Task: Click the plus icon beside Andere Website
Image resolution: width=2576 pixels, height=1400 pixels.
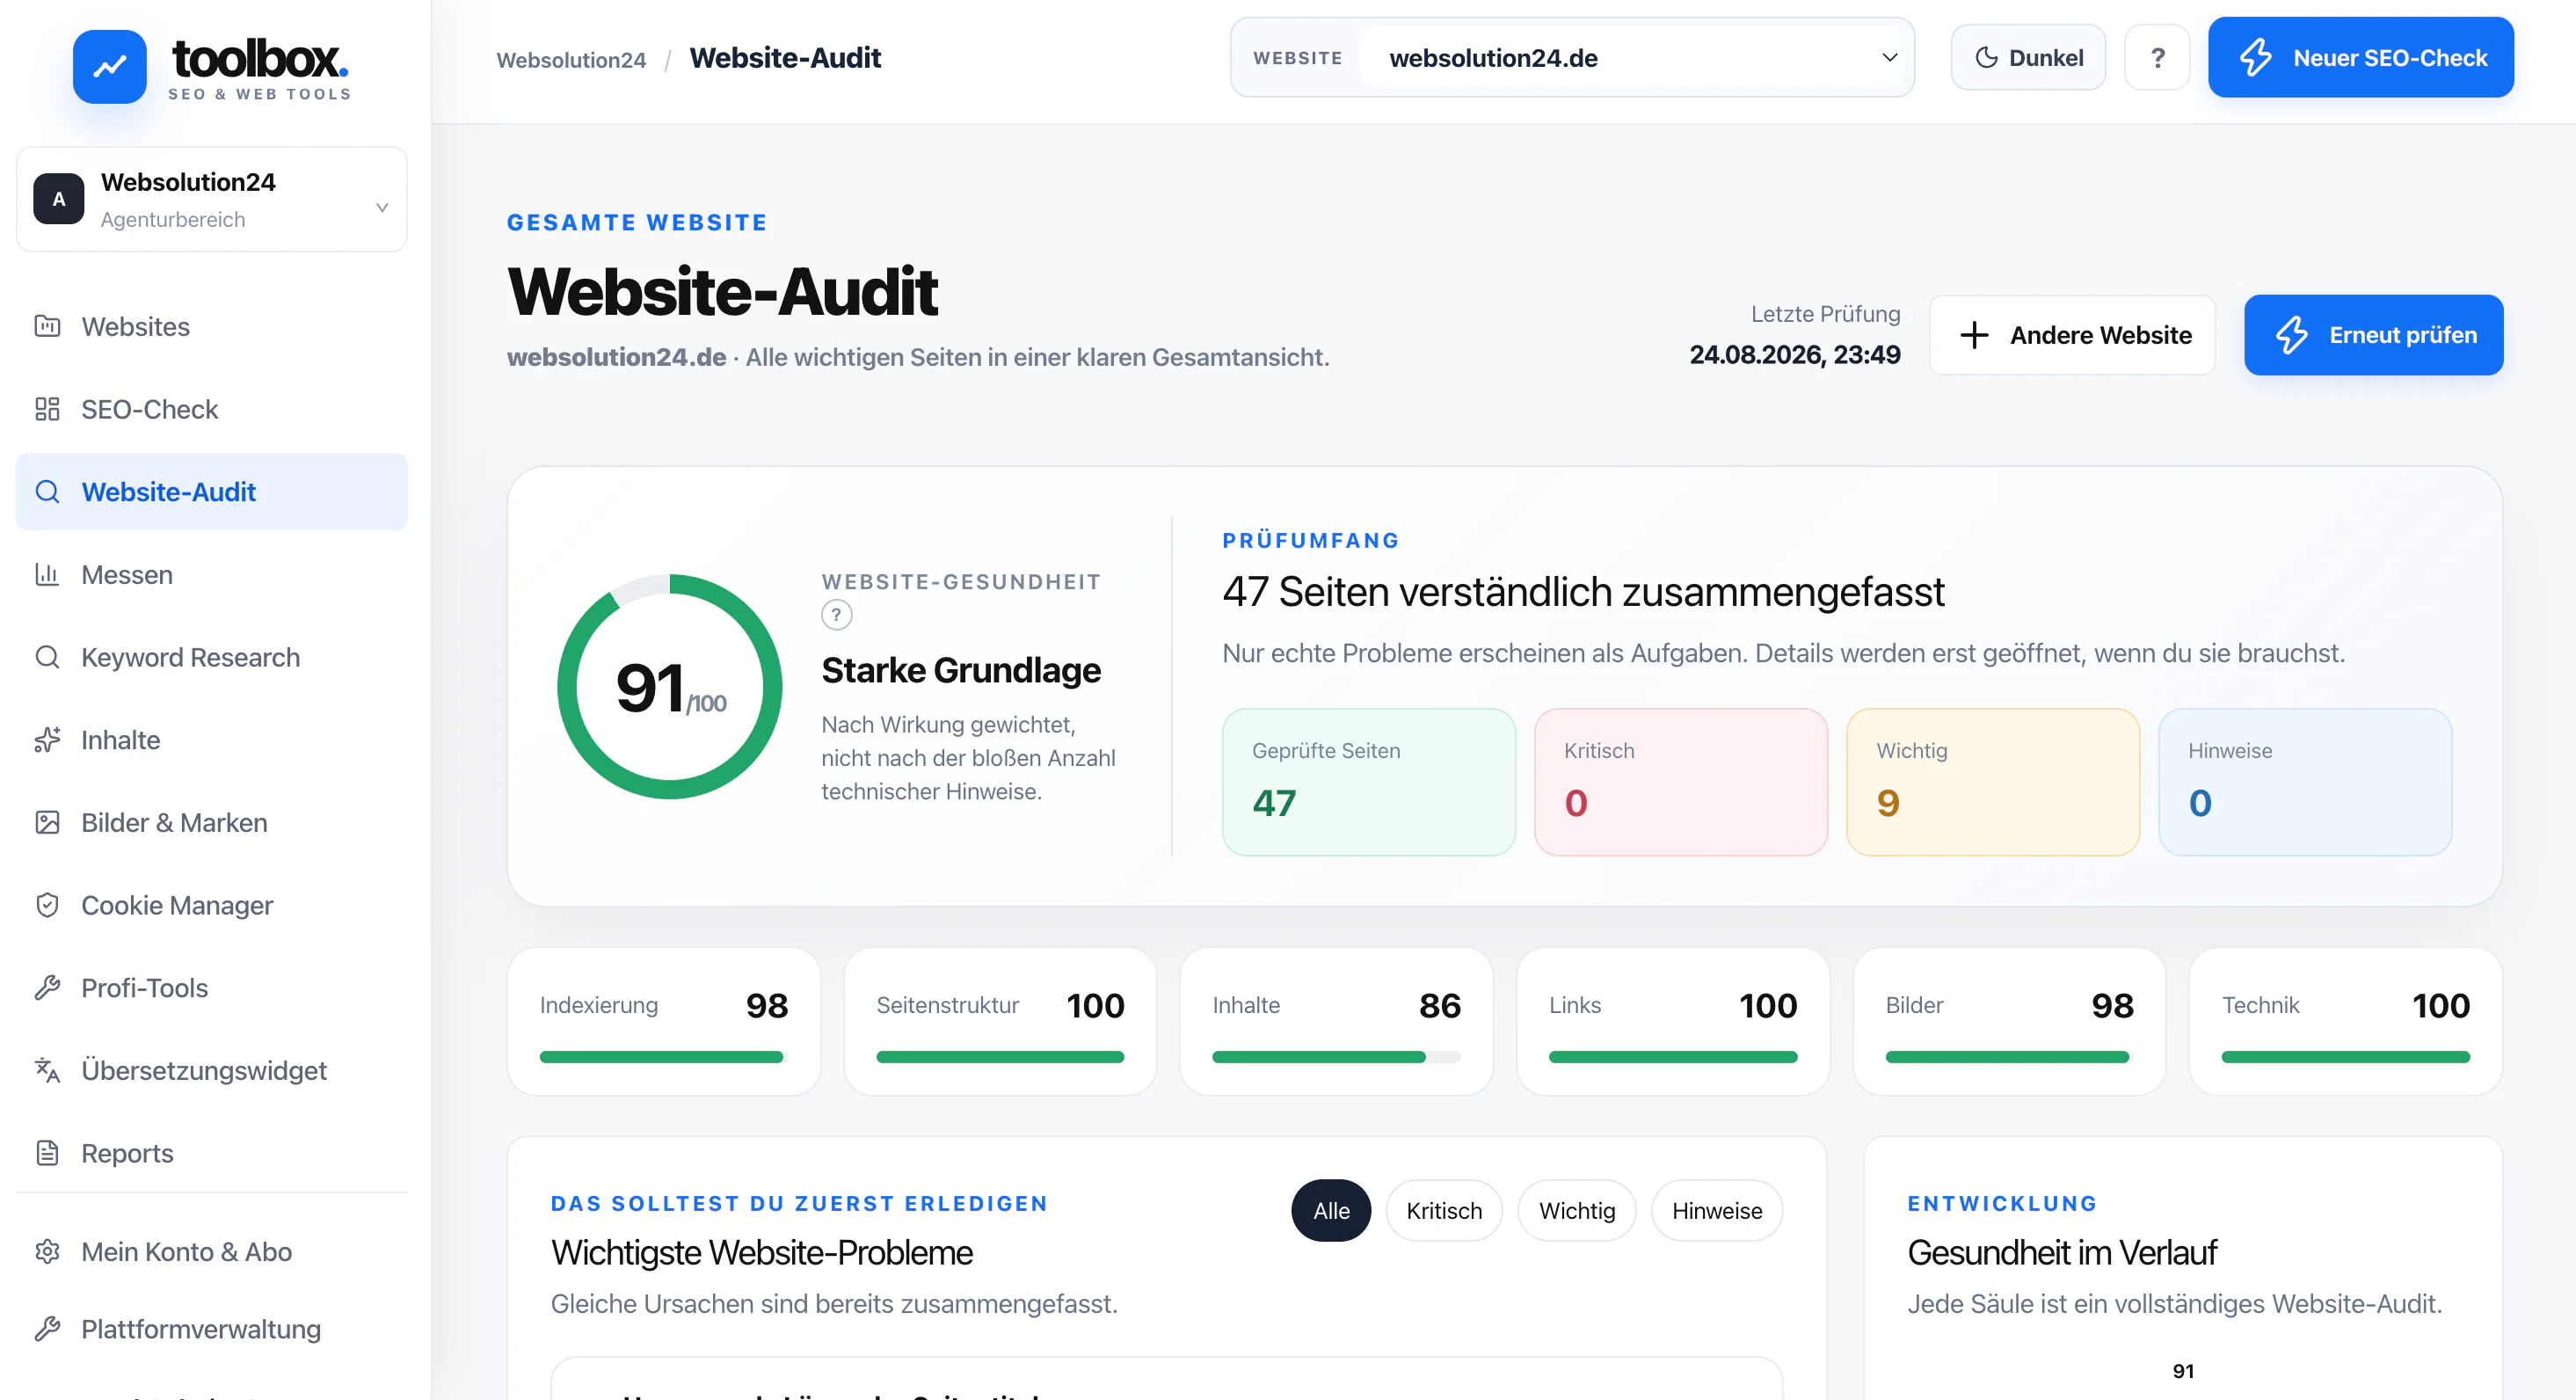Action: pyautogui.click(x=1974, y=335)
